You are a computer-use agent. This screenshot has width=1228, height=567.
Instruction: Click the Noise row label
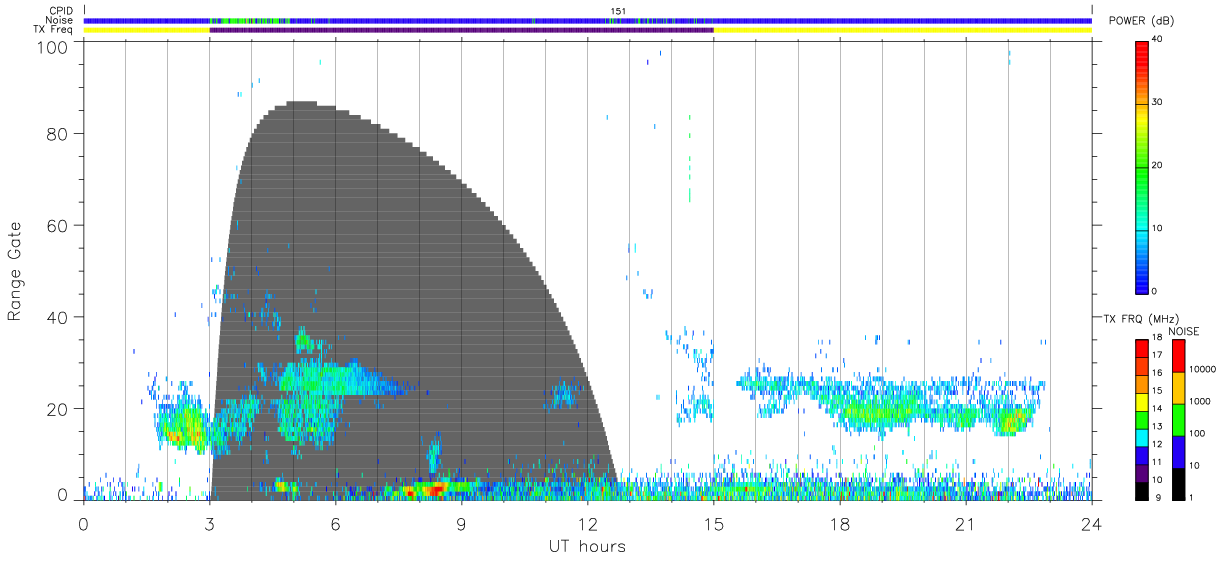pyautogui.click(x=60, y=20)
